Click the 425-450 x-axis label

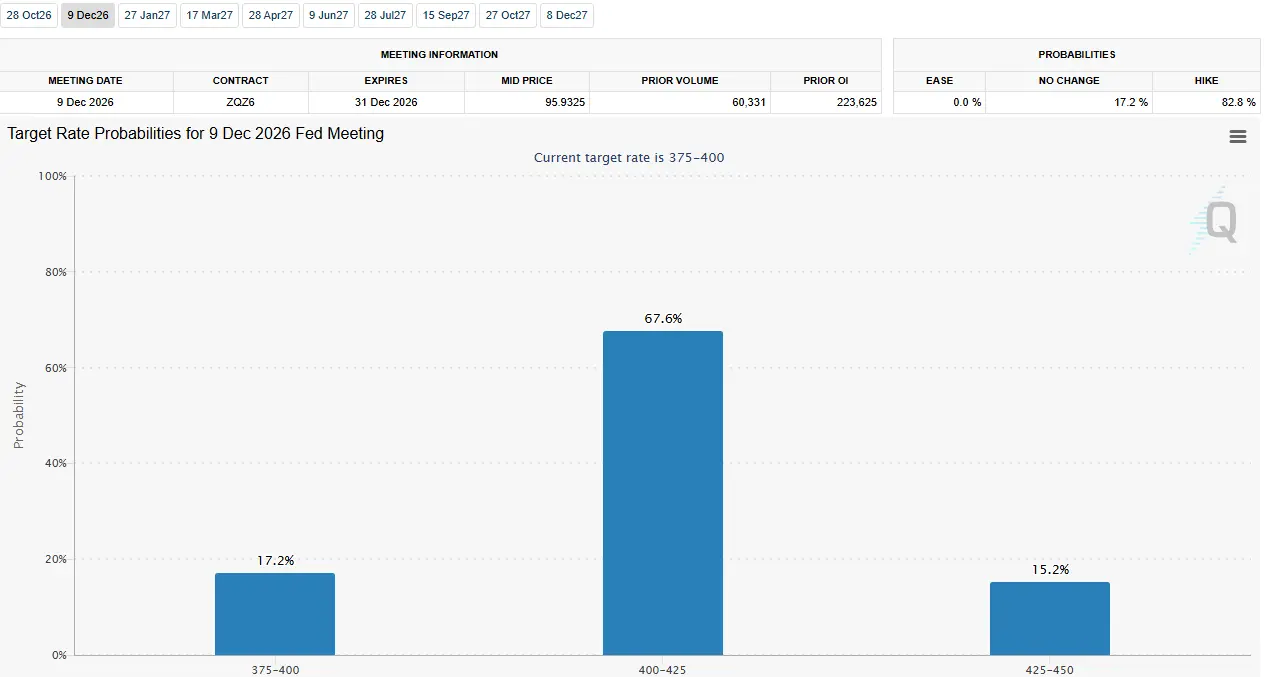(x=1050, y=670)
